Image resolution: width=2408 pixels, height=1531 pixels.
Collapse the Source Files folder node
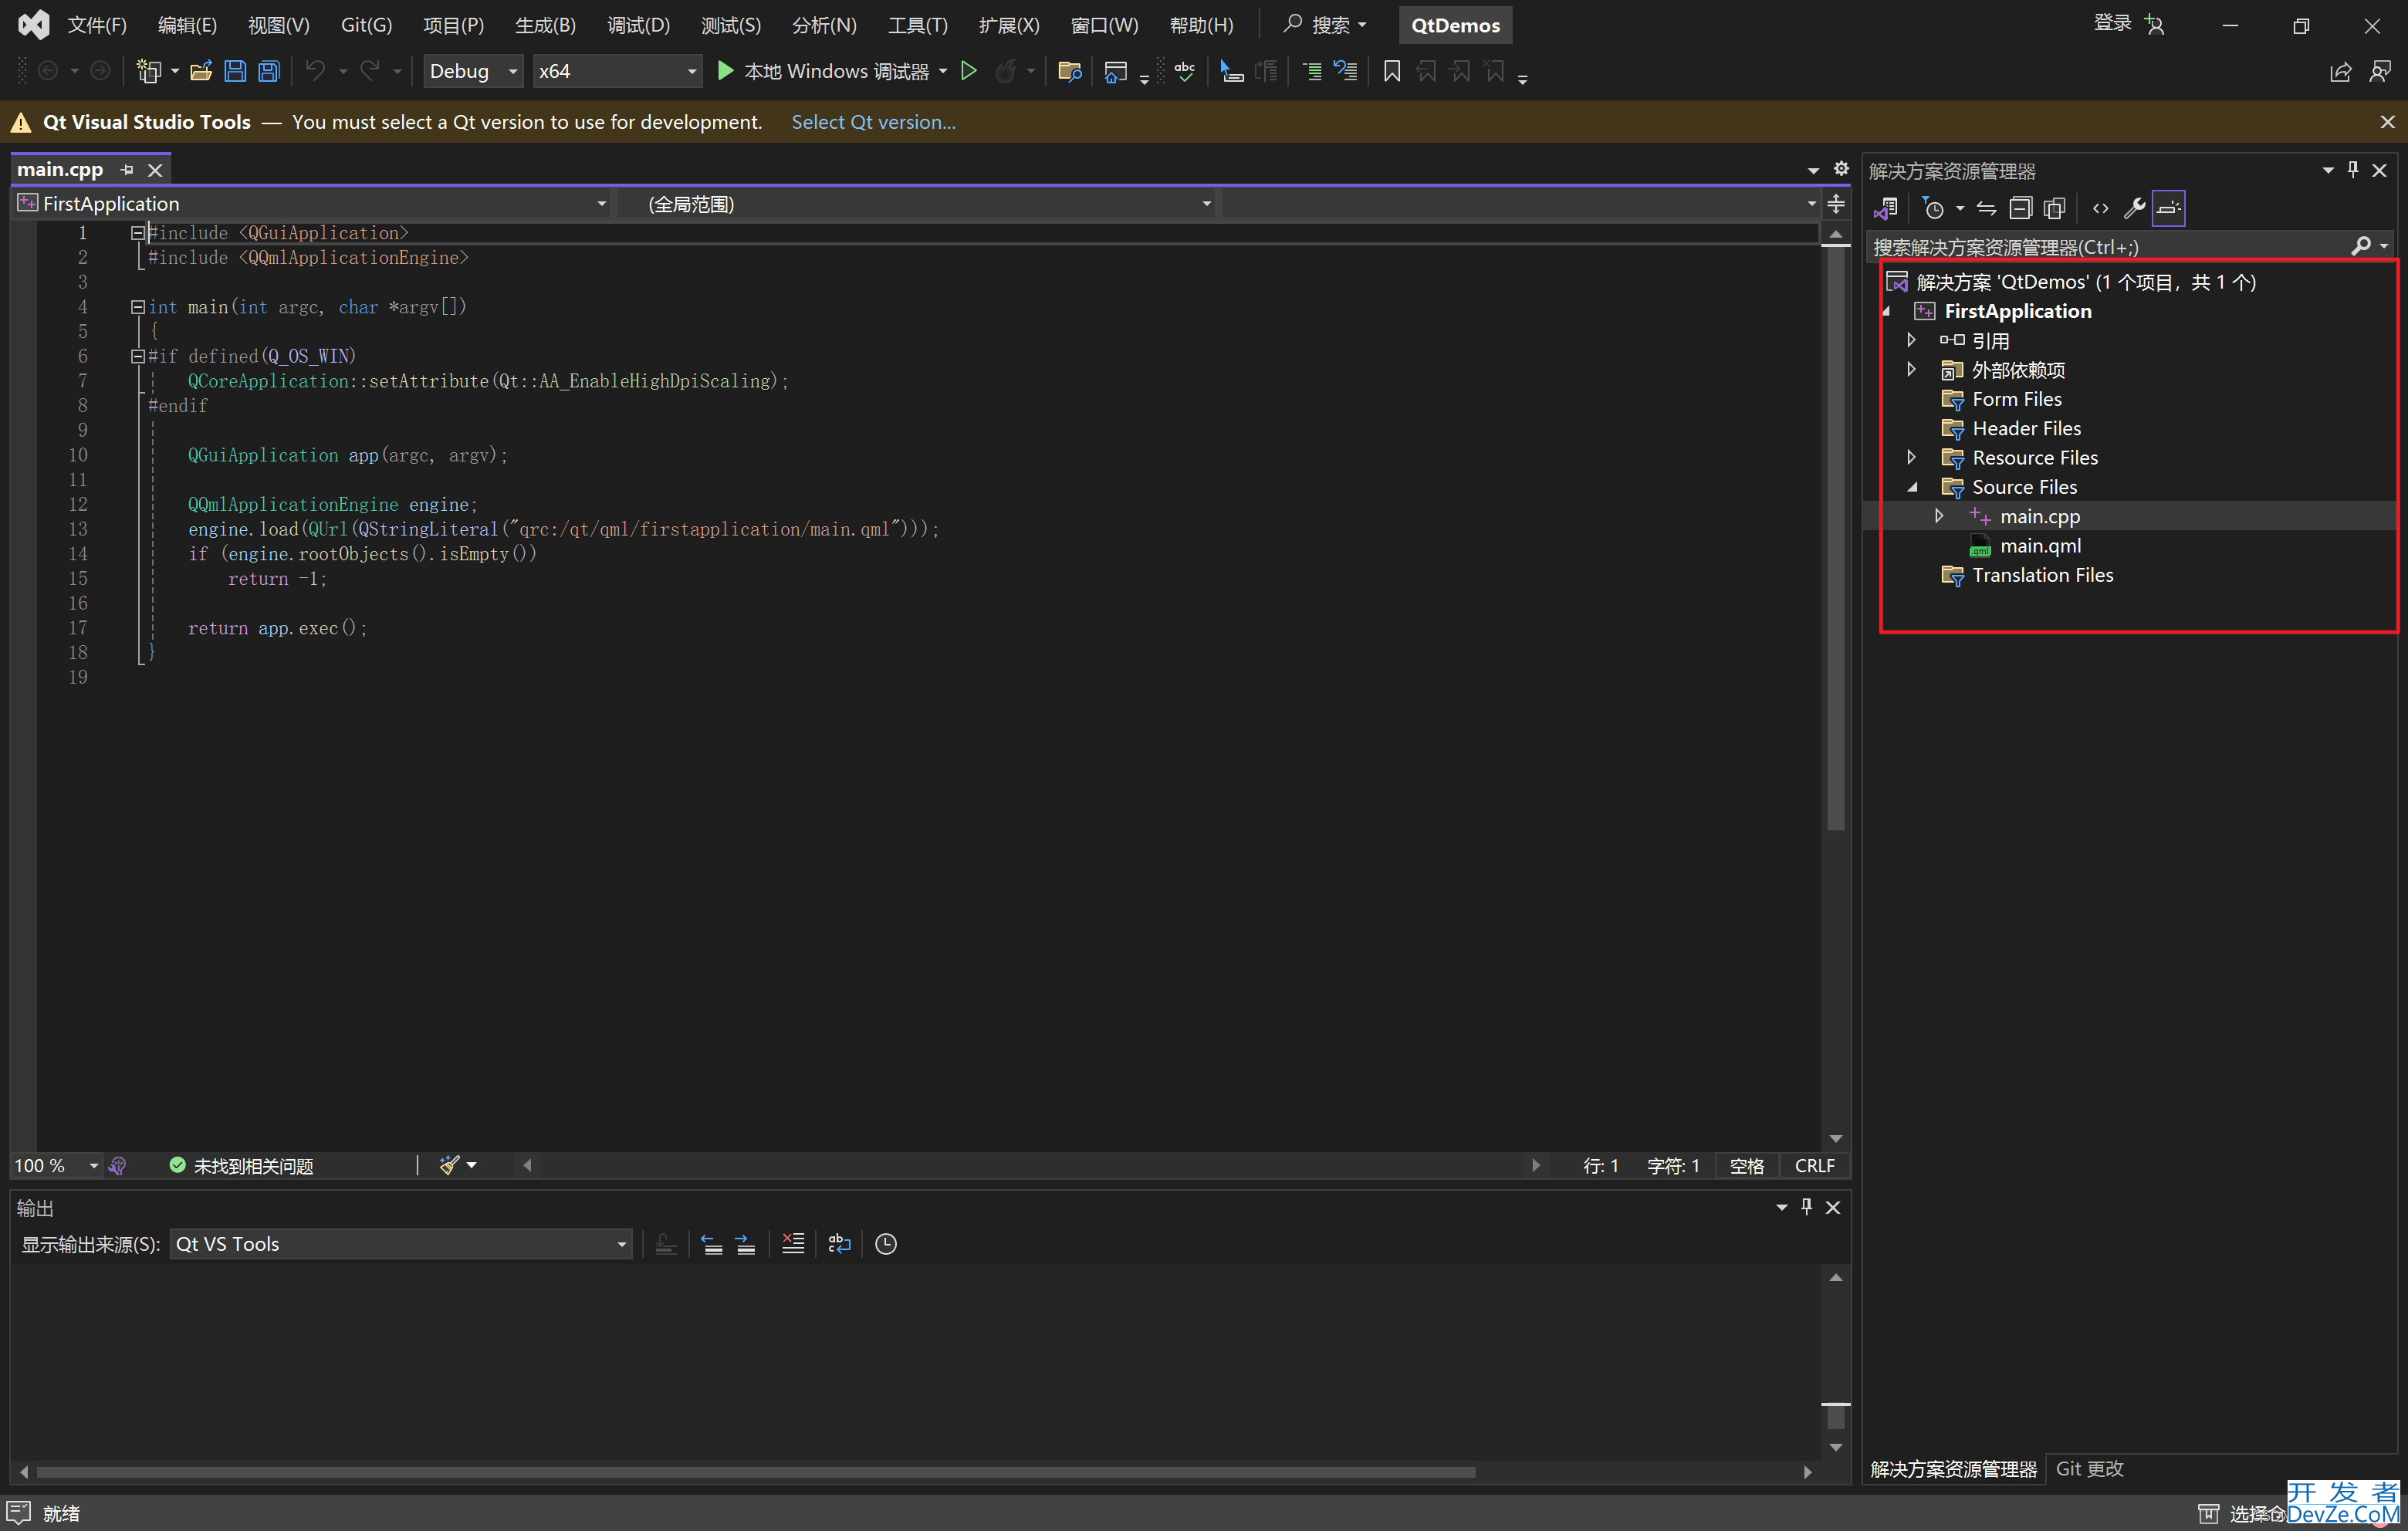pyautogui.click(x=1911, y=487)
